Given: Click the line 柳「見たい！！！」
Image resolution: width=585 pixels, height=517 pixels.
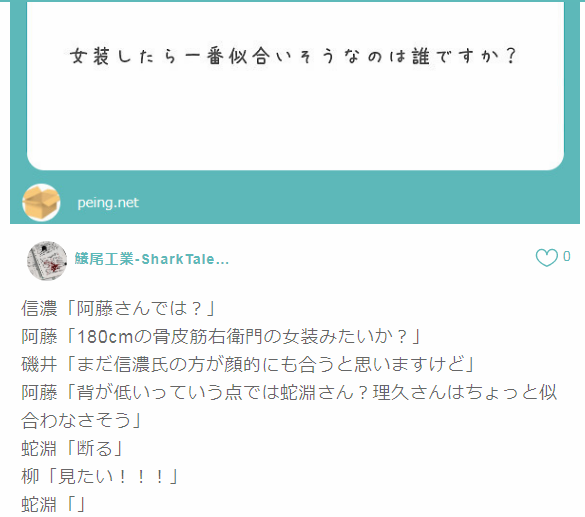Looking at the screenshot, I should coord(99,477).
